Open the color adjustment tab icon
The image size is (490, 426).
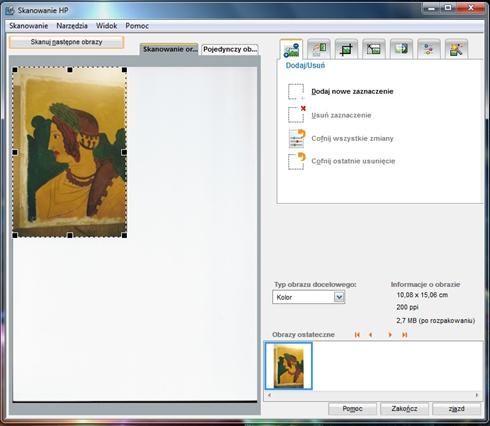point(429,49)
